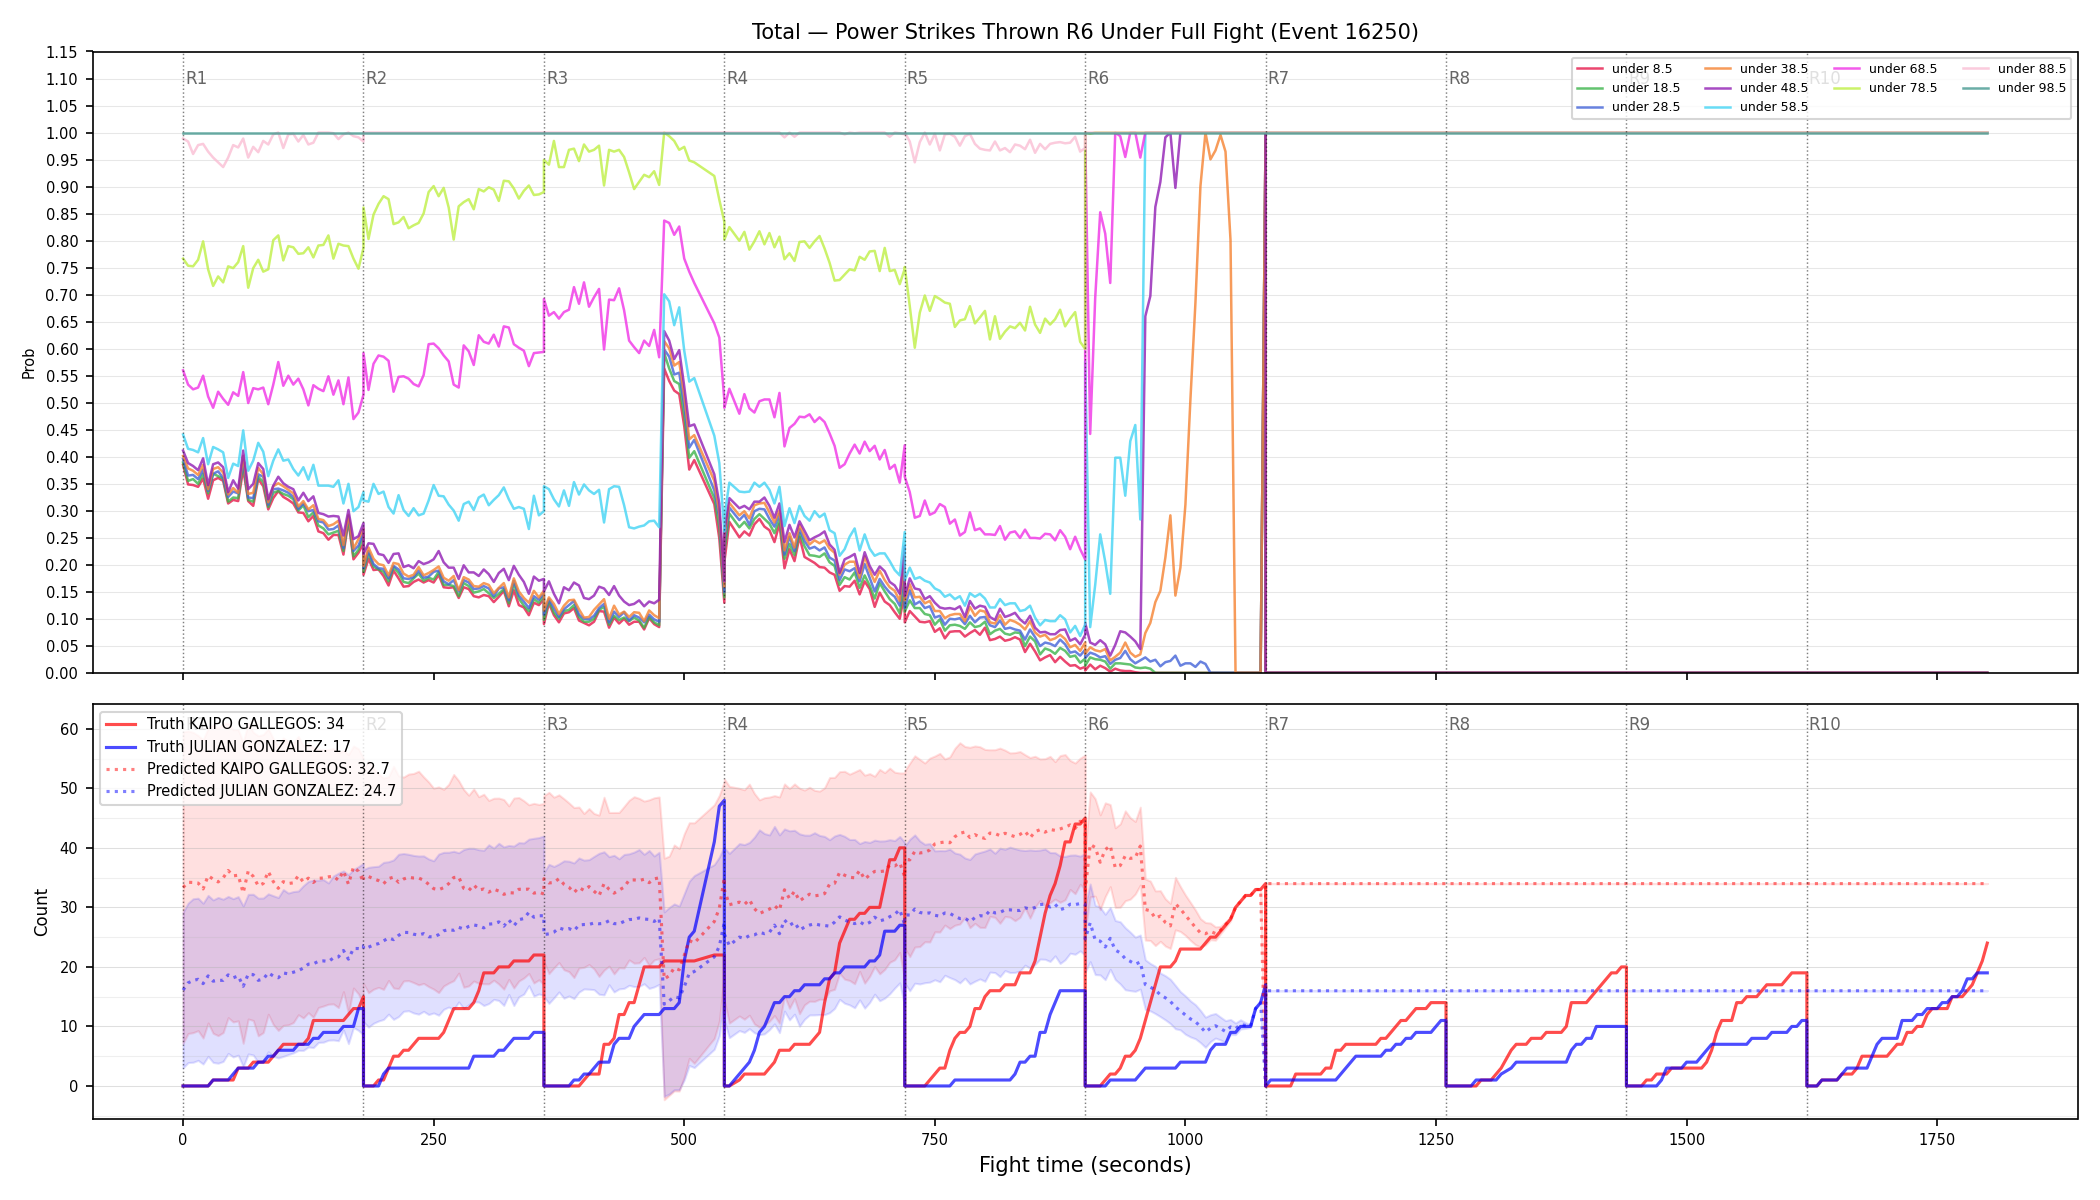Select the 'under 98.5' legend label
Viewport: 2100px width, 1200px height.
(x=2031, y=88)
